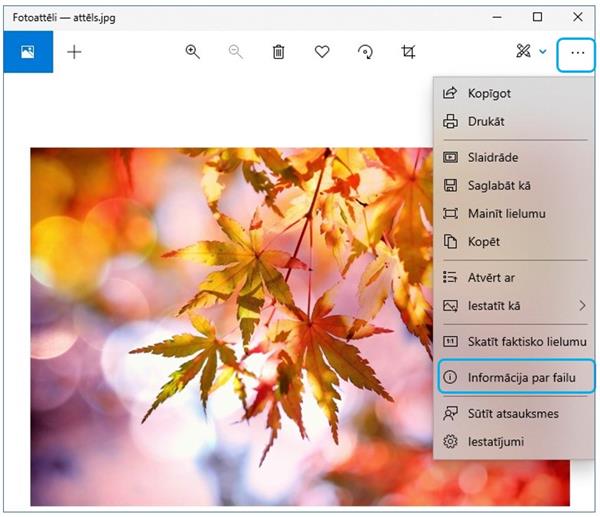Open the Atvērt ar option
The width and height of the screenshot is (600, 517).
514,277
